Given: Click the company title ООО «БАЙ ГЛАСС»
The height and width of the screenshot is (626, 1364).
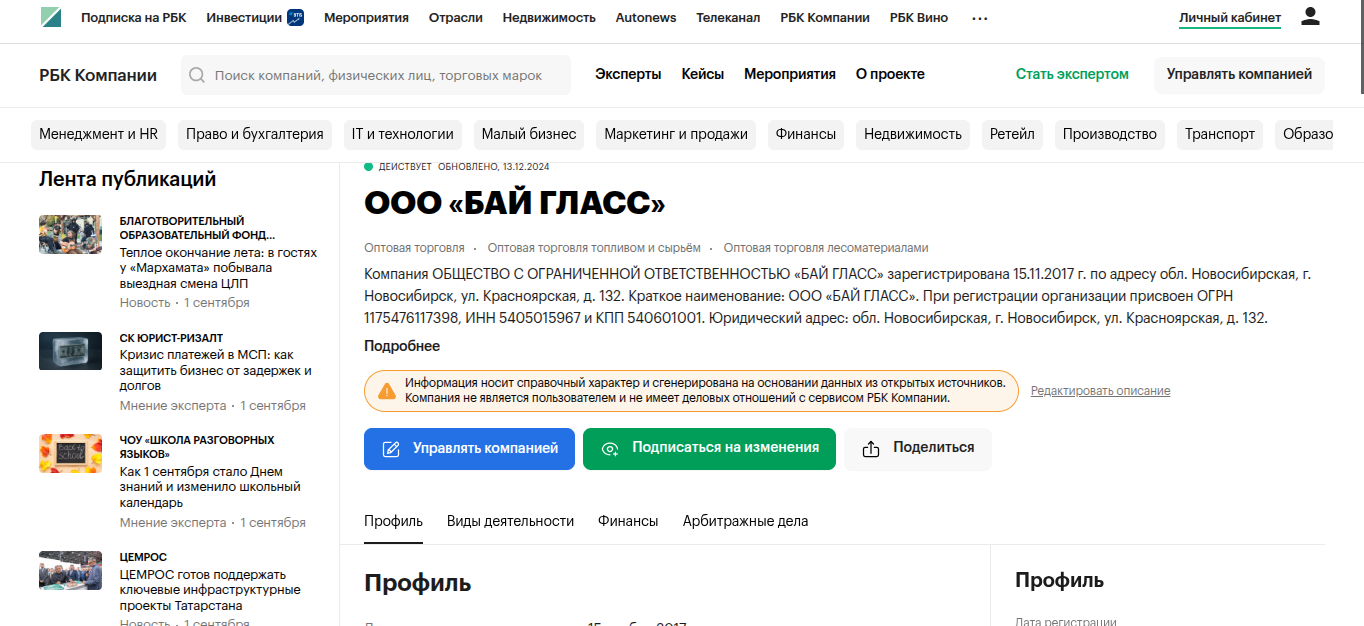Looking at the screenshot, I should coord(514,203).
